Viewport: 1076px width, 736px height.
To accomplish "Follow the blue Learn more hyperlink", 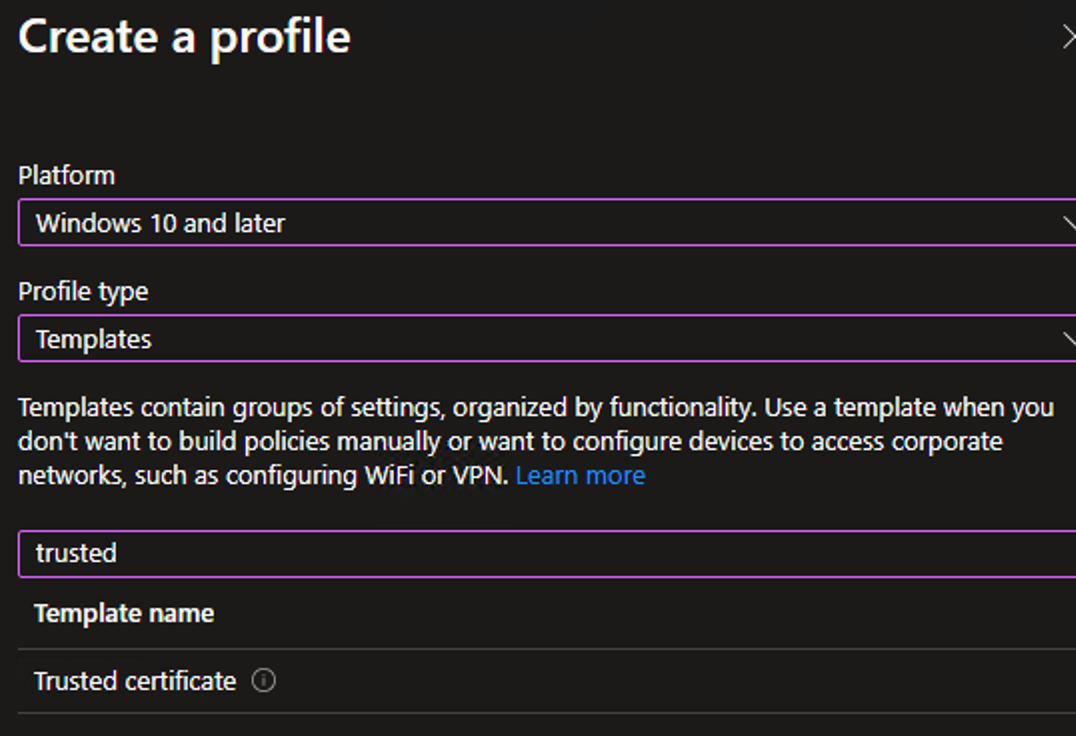I will click(x=580, y=475).
